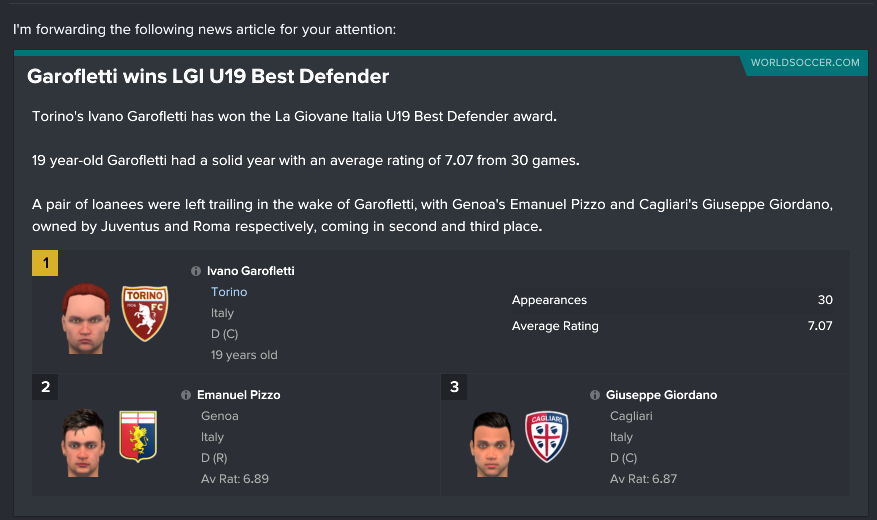Click info icon beside Giuseppe Giordano
Viewport: 877px width, 520px height.
(x=595, y=395)
